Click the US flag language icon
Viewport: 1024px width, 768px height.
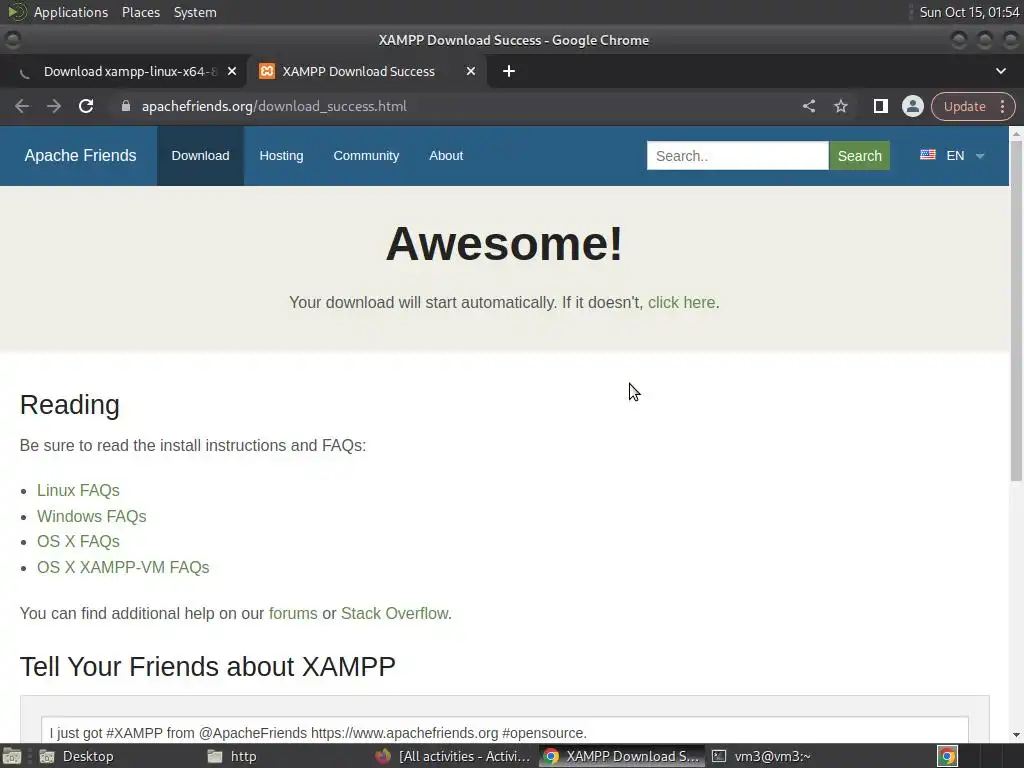click(x=927, y=155)
